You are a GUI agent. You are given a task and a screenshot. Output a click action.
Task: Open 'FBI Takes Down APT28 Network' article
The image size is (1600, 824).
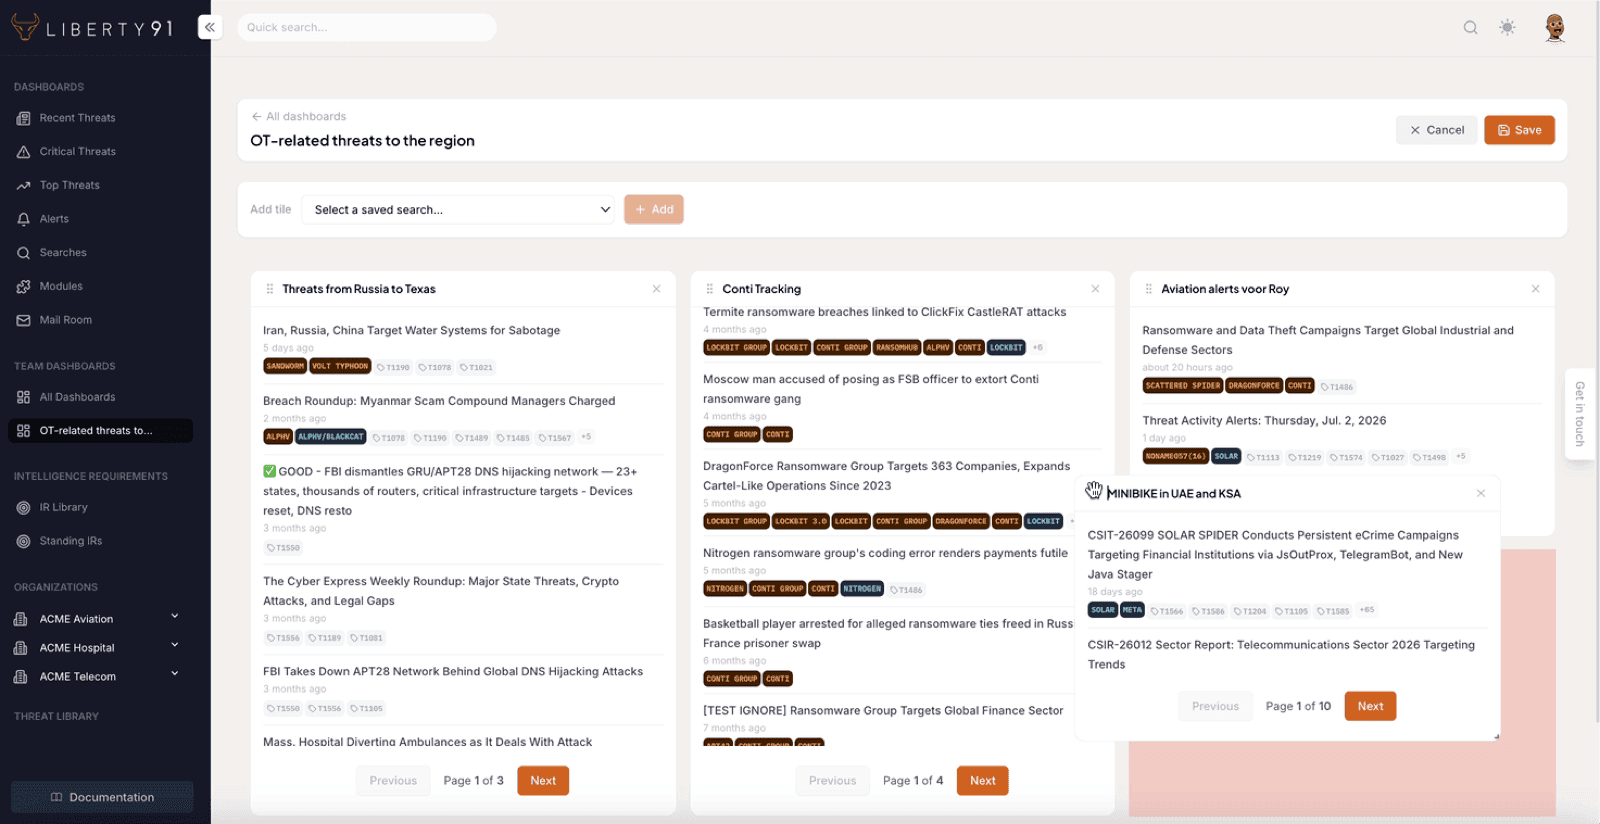click(x=453, y=672)
